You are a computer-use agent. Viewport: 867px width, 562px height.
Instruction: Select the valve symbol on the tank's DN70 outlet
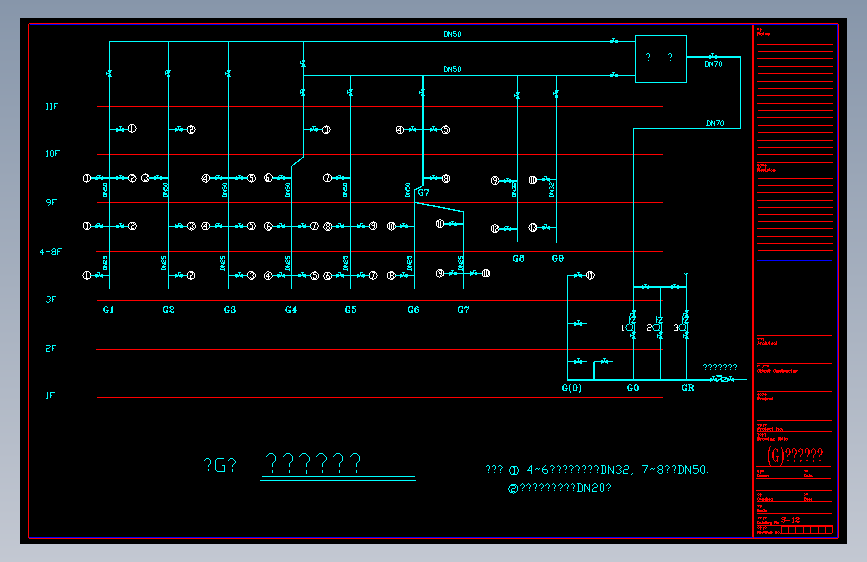click(x=713, y=56)
